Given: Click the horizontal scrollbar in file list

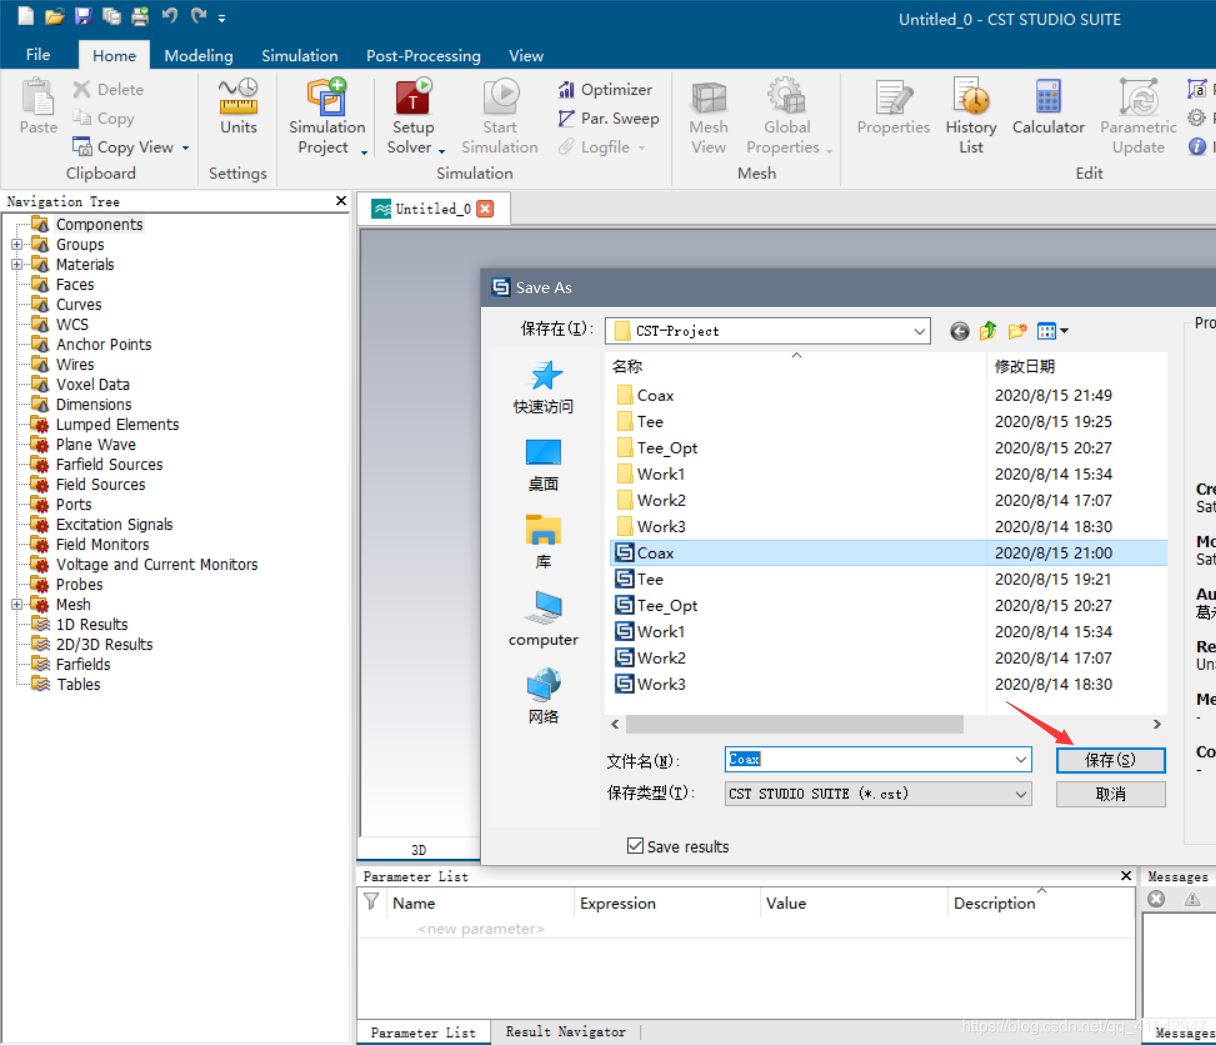Looking at the screenshot, I should pos(794,724).
